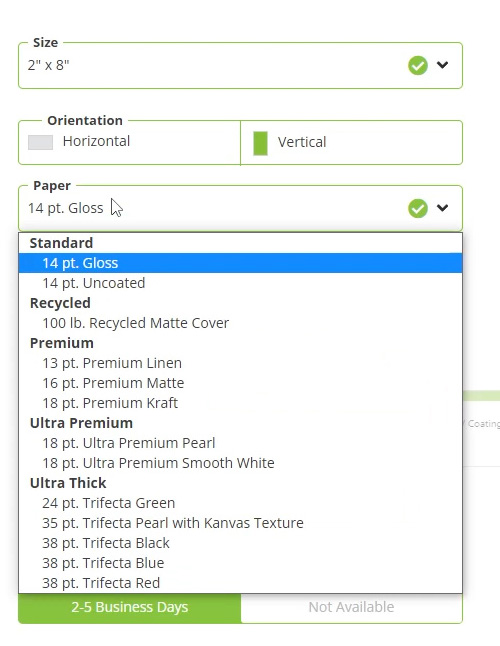Click the 2-5 Business Days button

130,608
